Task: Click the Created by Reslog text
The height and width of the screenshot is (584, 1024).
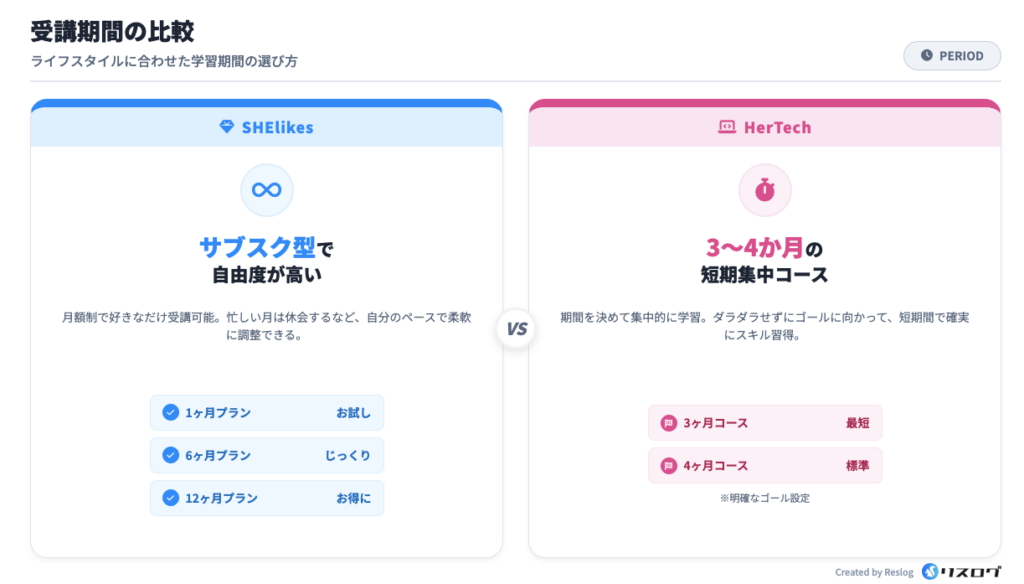Action: coord(874,573)
